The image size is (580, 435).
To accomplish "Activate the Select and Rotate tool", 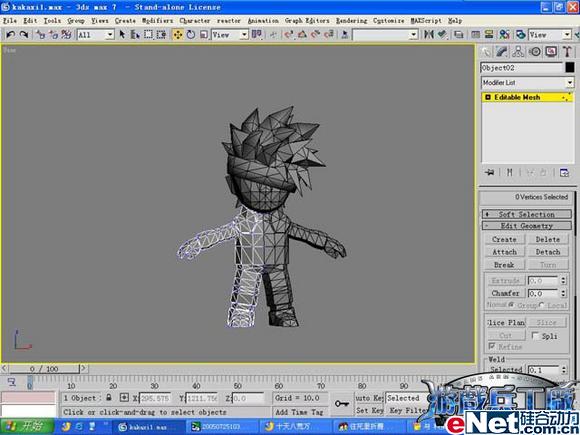I will pos(191,35).
